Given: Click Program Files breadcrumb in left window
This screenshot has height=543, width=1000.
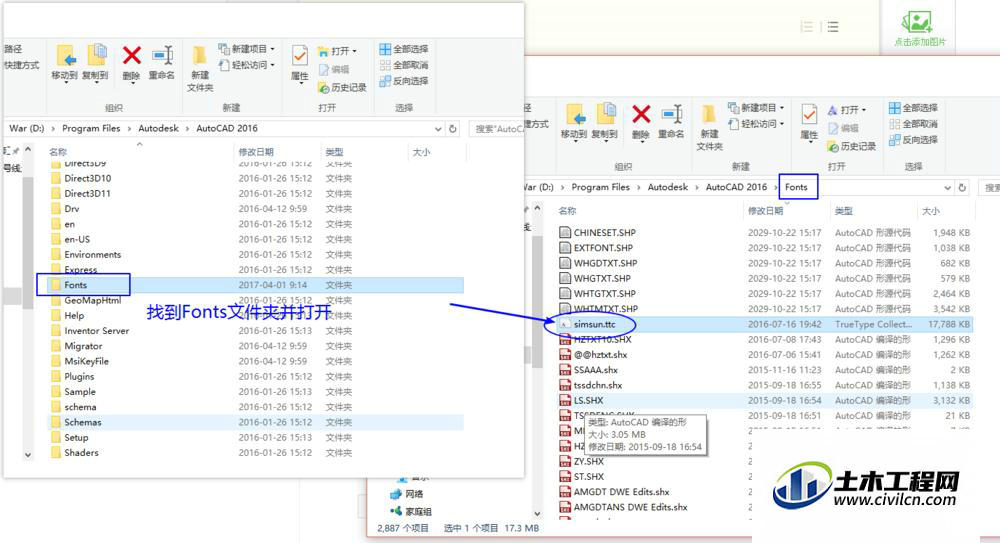Looking at the screenshot, I should 91,128.
